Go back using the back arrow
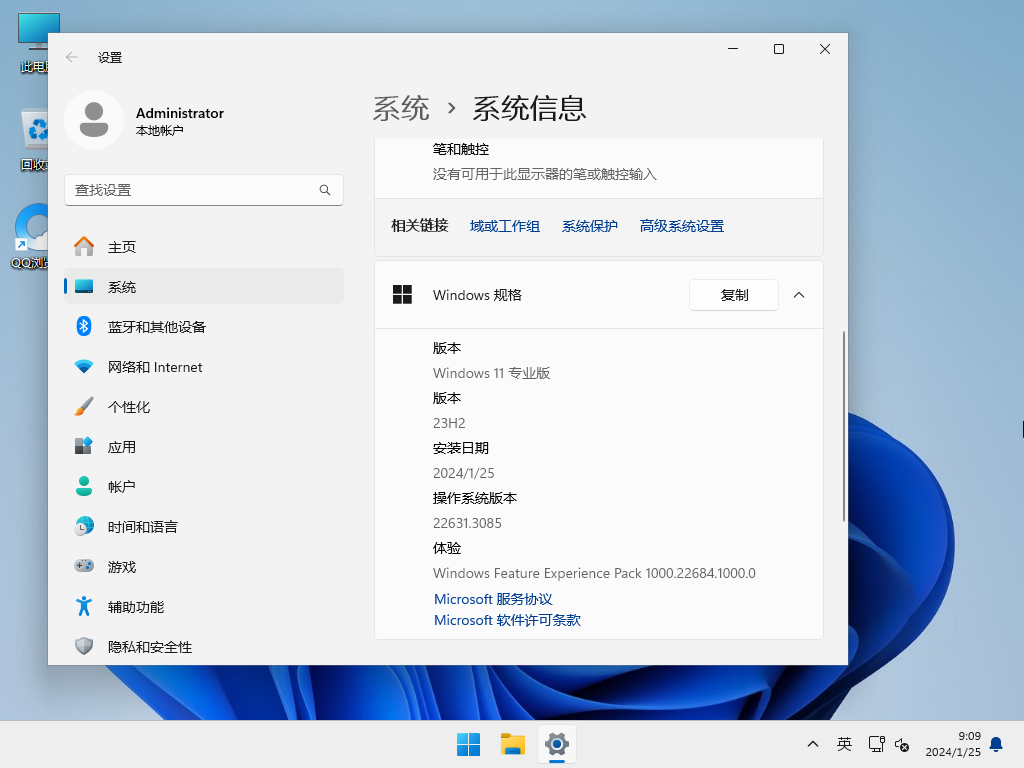The height and width of the screenshot is (768, 1024). click(71, 57)
